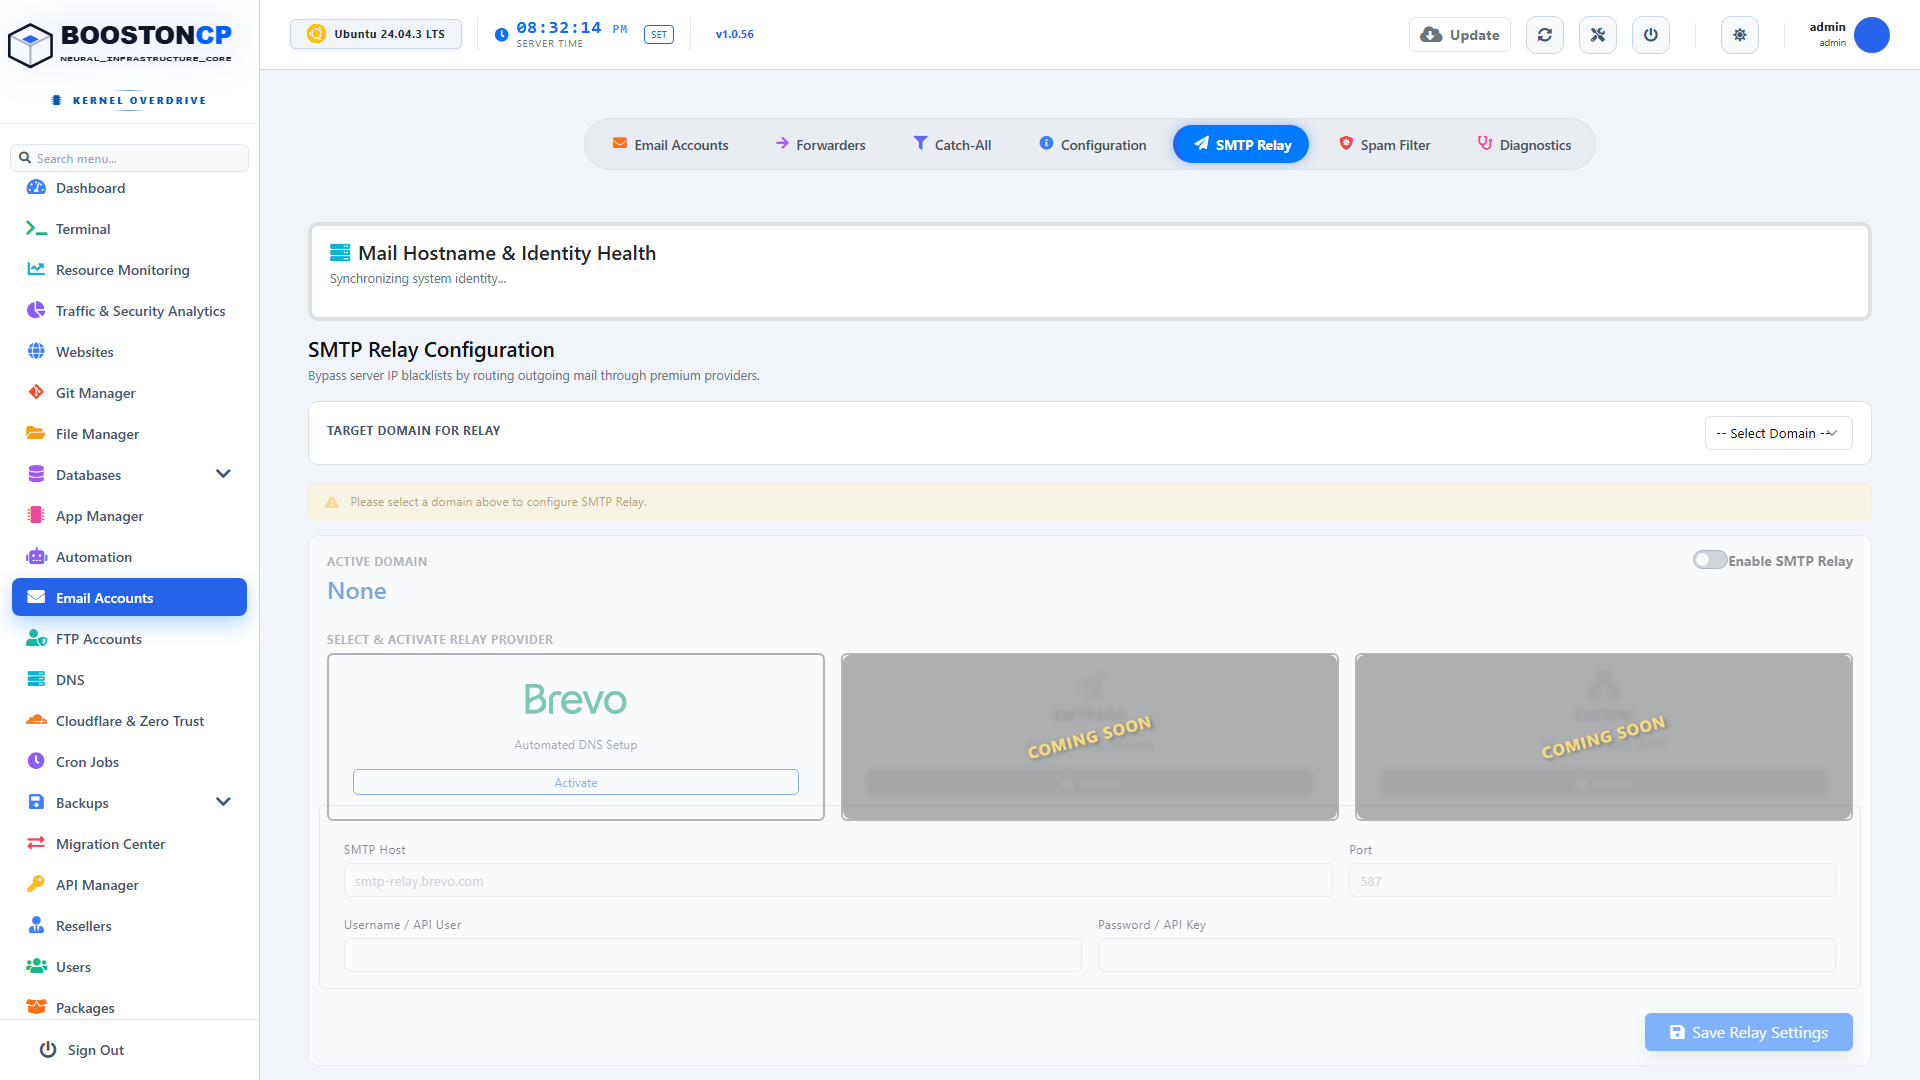Go to Resource Monitoring
Image resolution: width=1920 pixels, height=1080 pixels.
pyautogui.click(x=130, y=270)
